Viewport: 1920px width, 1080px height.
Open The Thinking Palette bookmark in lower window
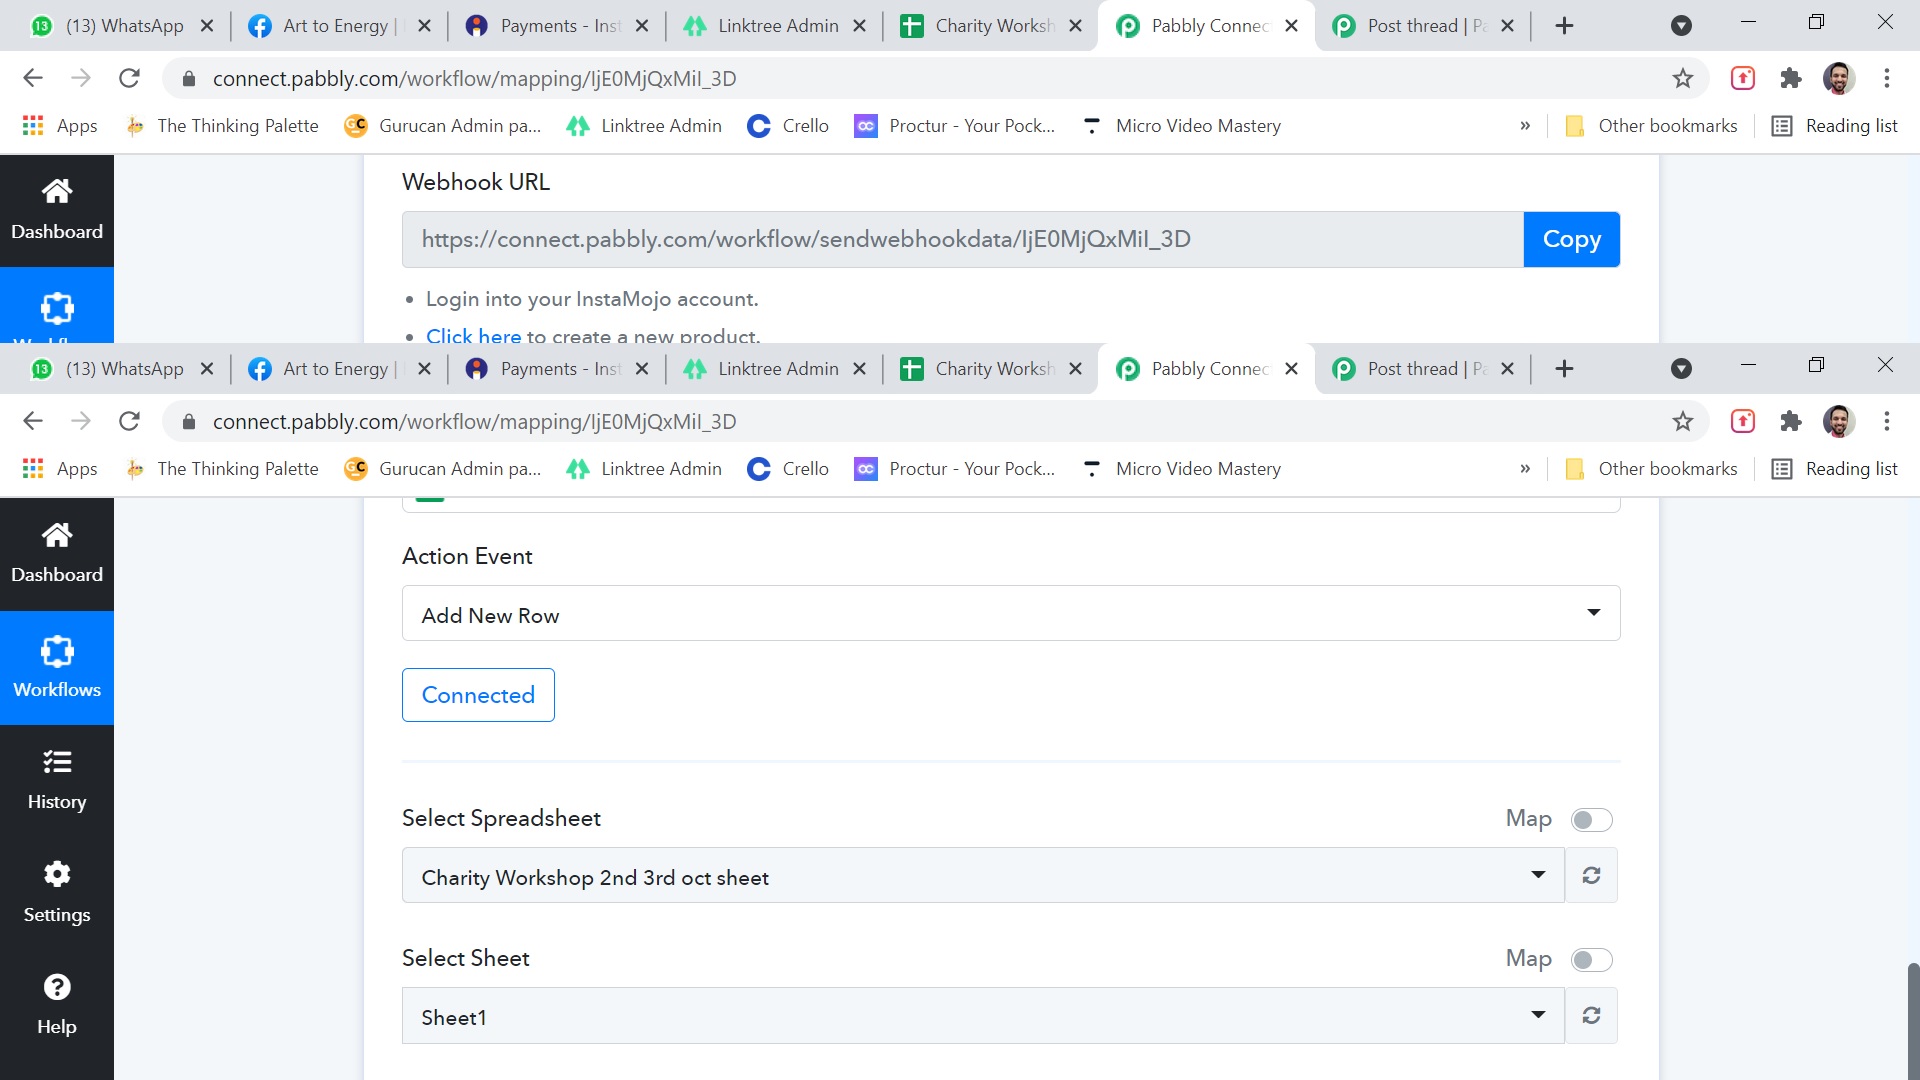[x=222, y=469]
